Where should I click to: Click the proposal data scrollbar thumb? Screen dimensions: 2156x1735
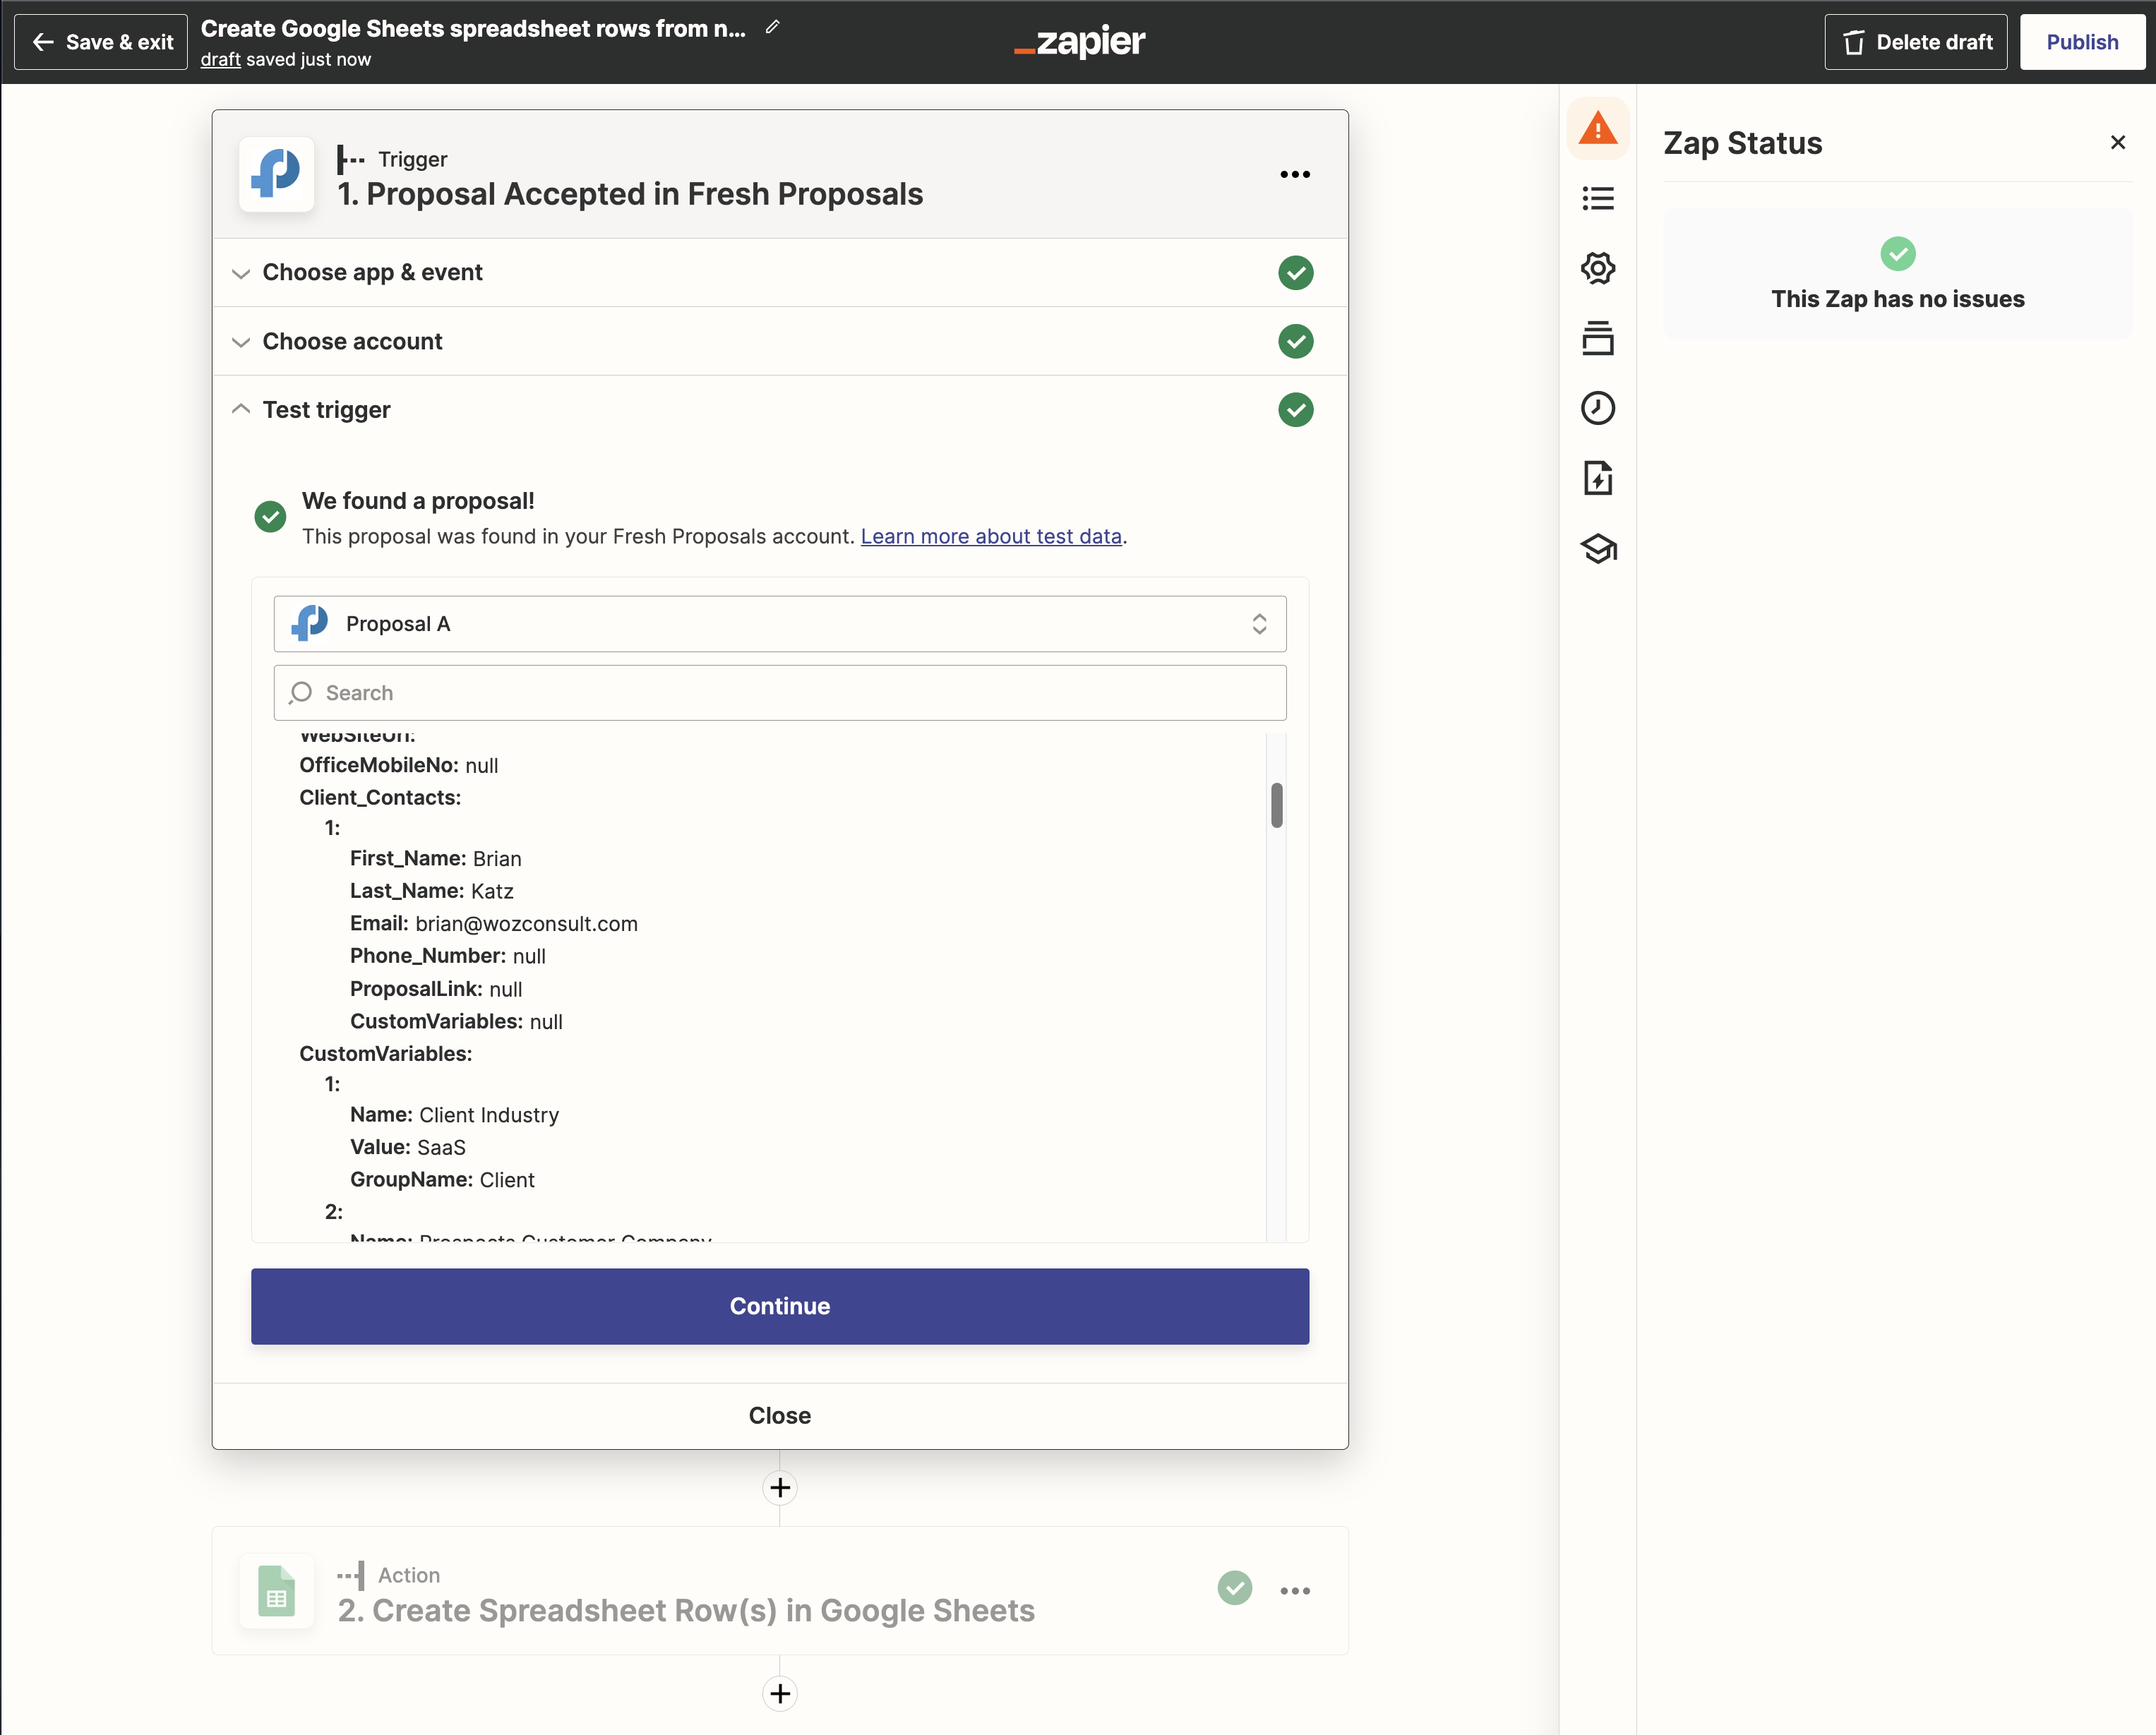(x=1276, y=805)
